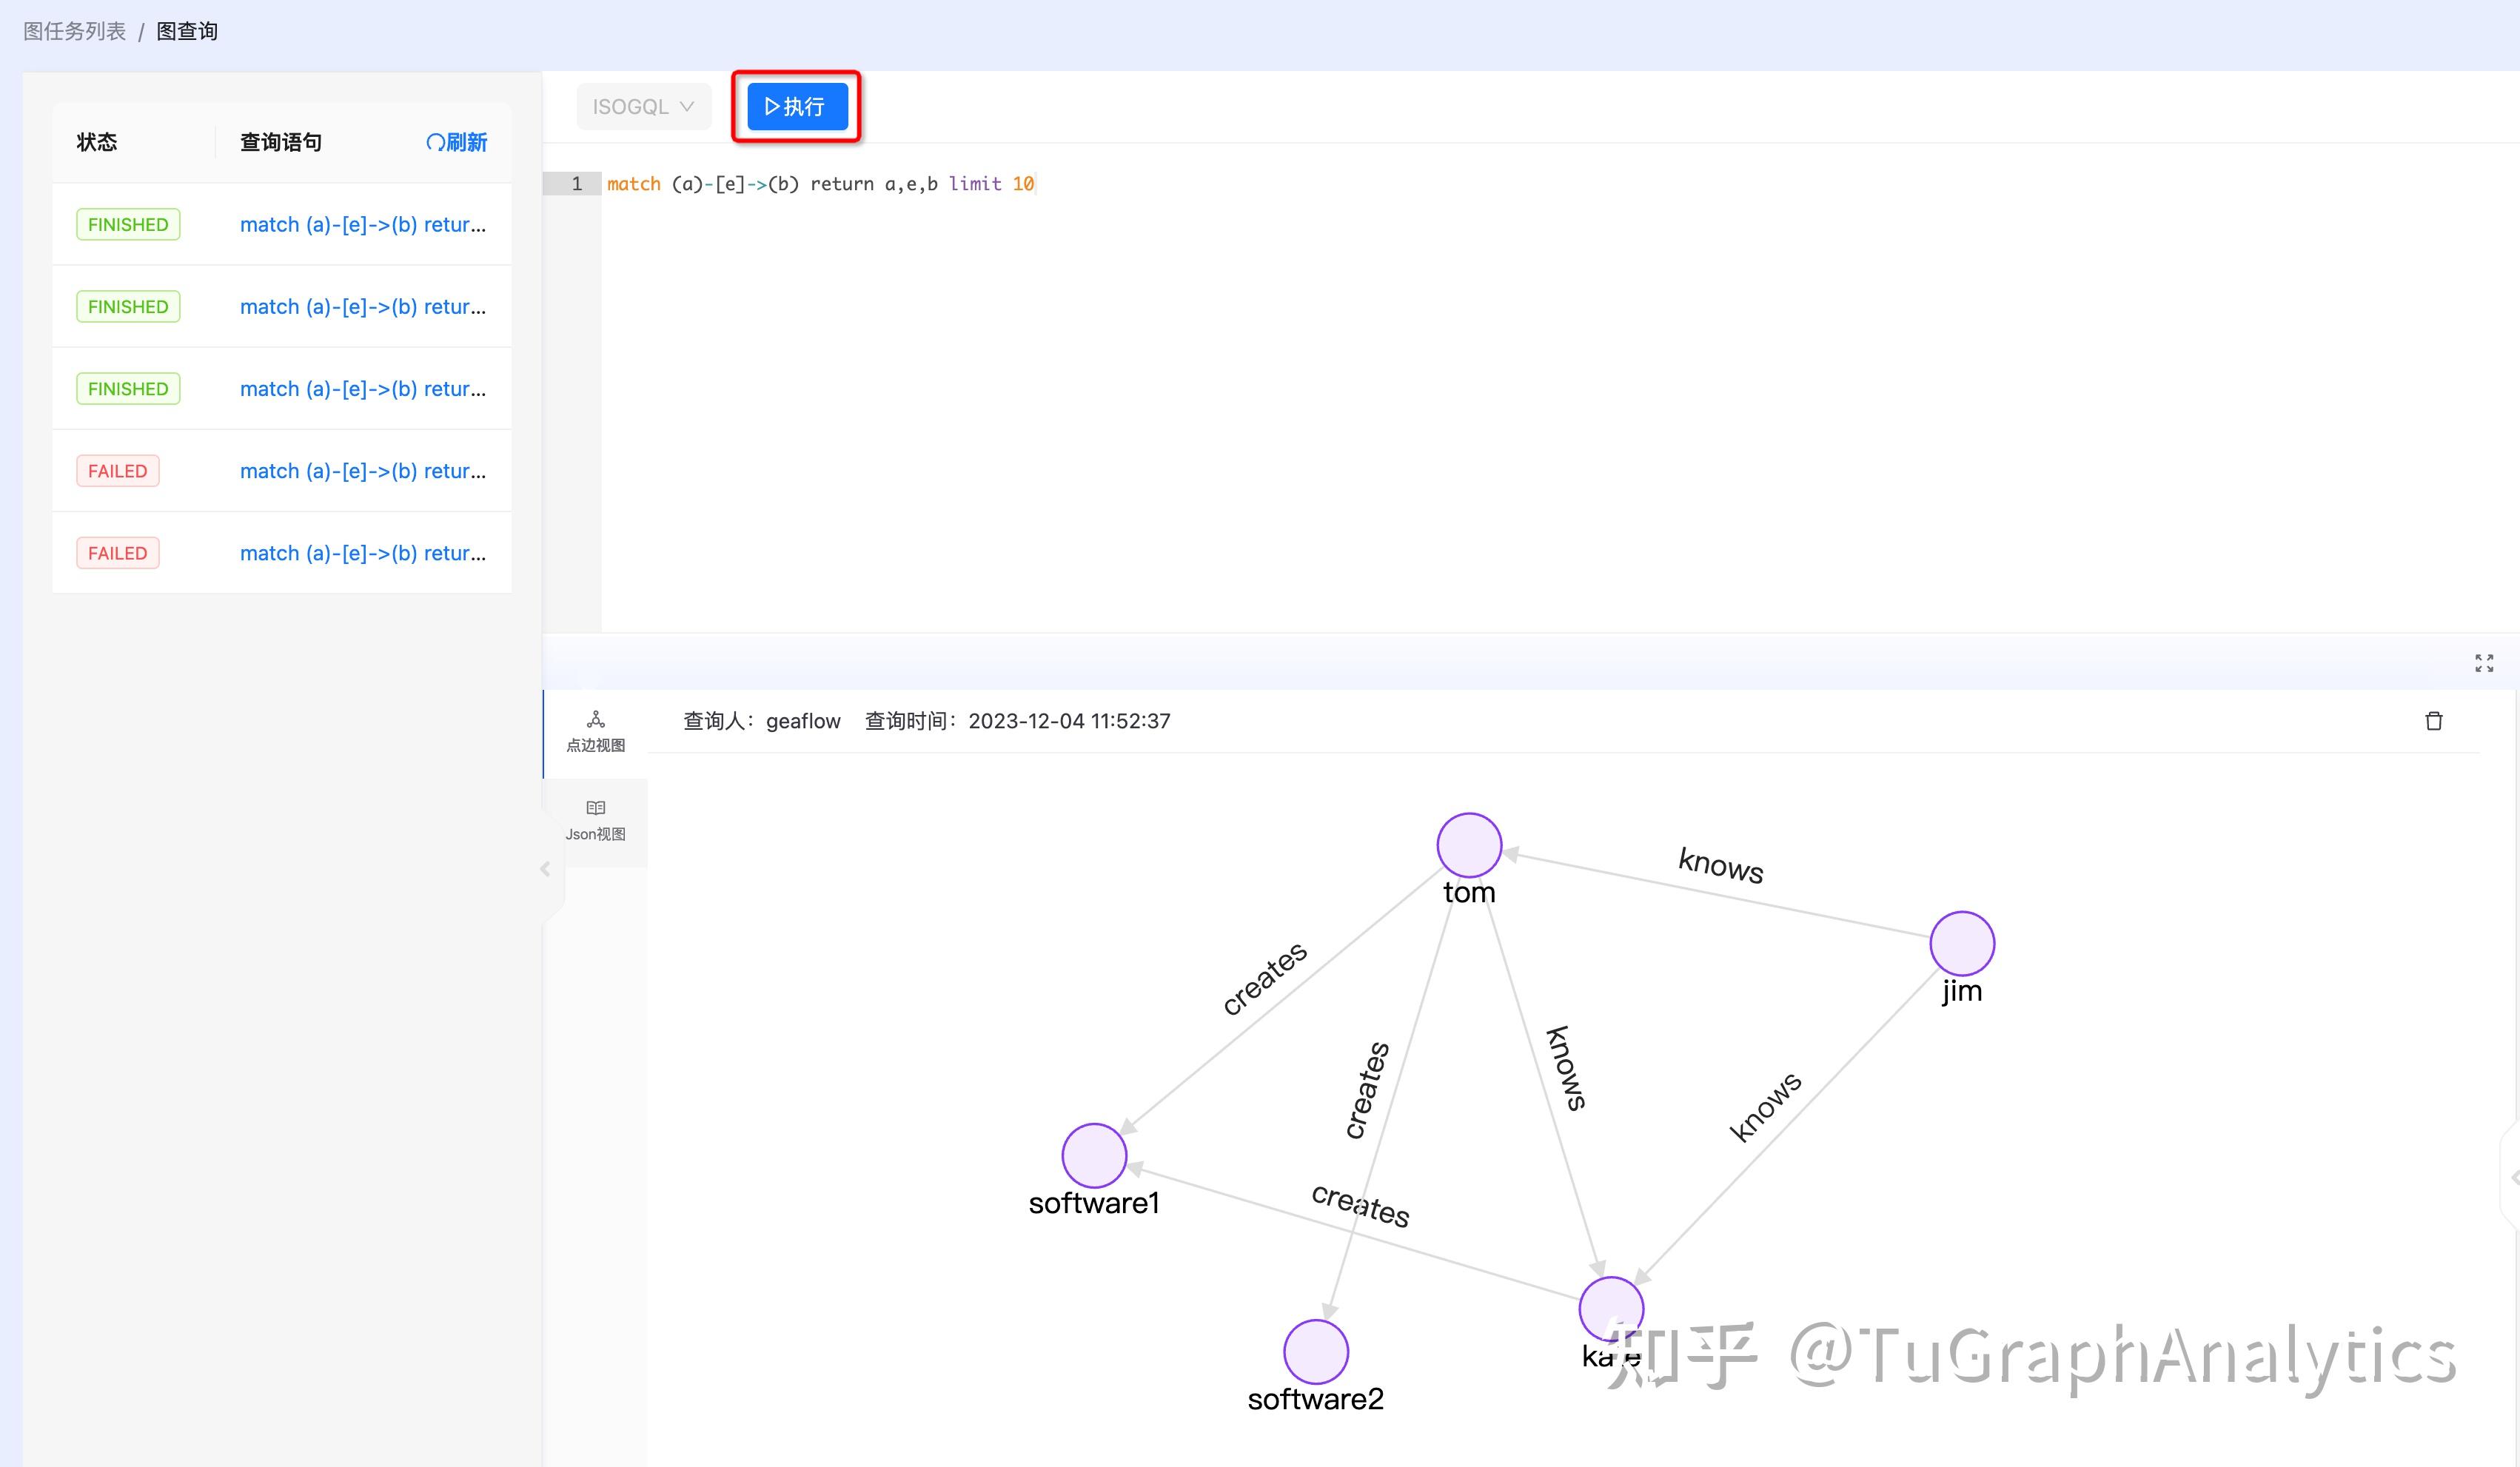Collapse the result view sidebar with left chevron
Screen dimensions: 2520x1467
coord(545,869)
